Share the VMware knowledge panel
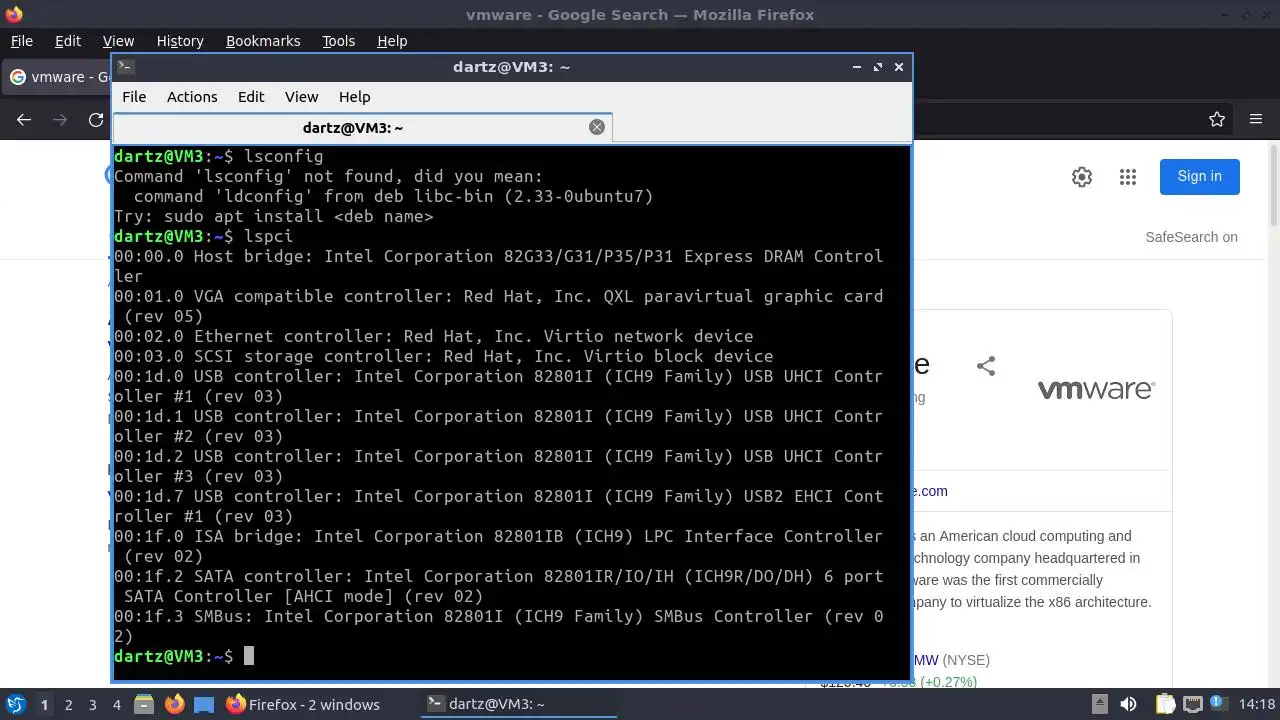Image resolution: width=1280 pixels, height=720 pixels. (x=986, y=366)
